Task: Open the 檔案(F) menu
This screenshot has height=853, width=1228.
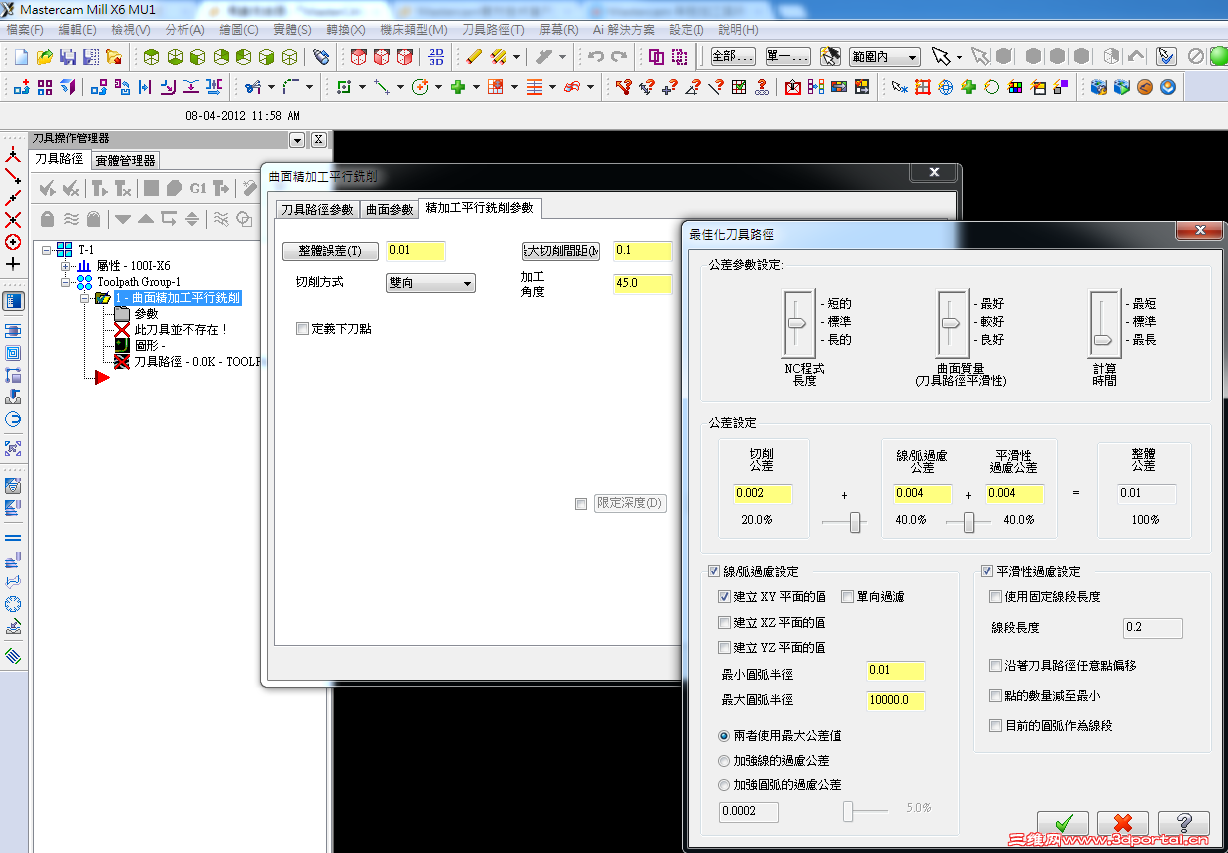Action: (25, 30)
